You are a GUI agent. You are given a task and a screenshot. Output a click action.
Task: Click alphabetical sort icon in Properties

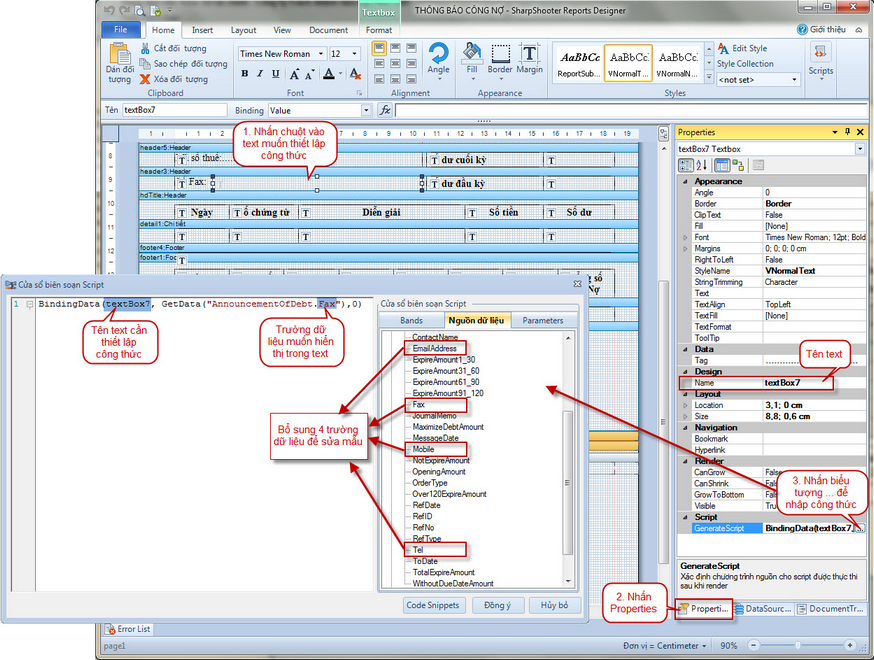pos(701,165)
